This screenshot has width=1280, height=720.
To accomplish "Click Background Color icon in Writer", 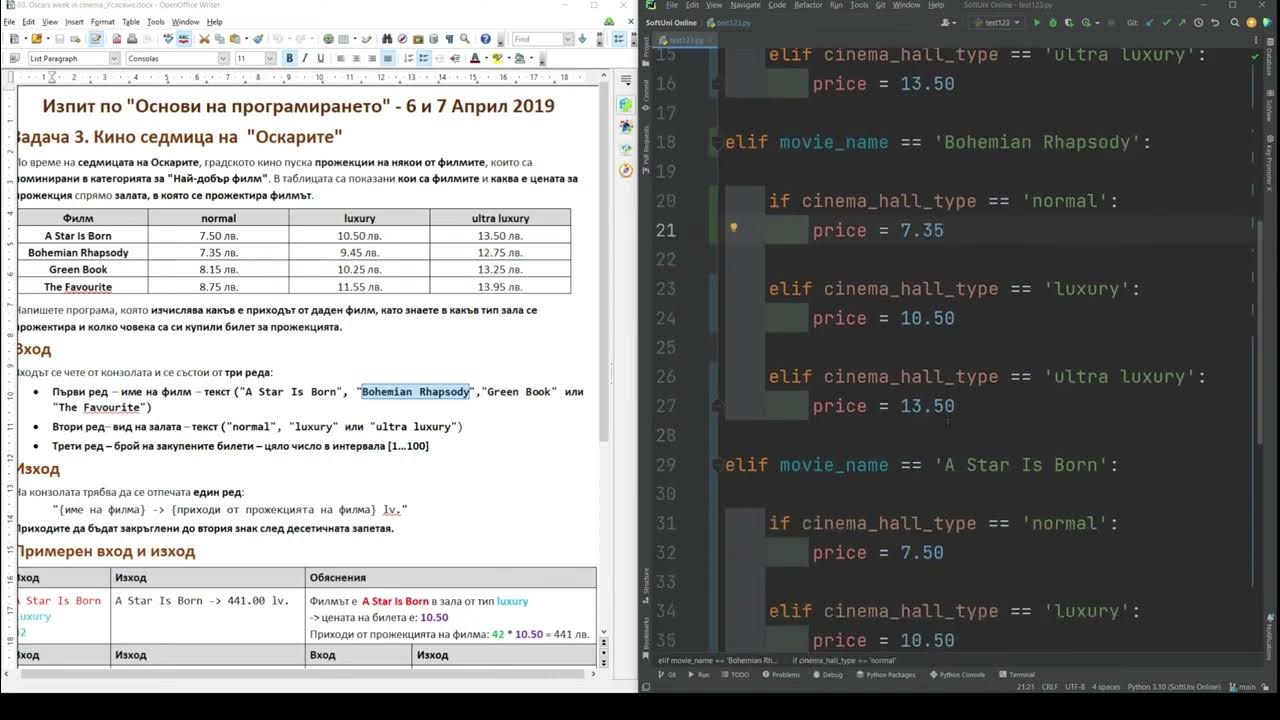I will pyautogui.click(x=520, y=58).
